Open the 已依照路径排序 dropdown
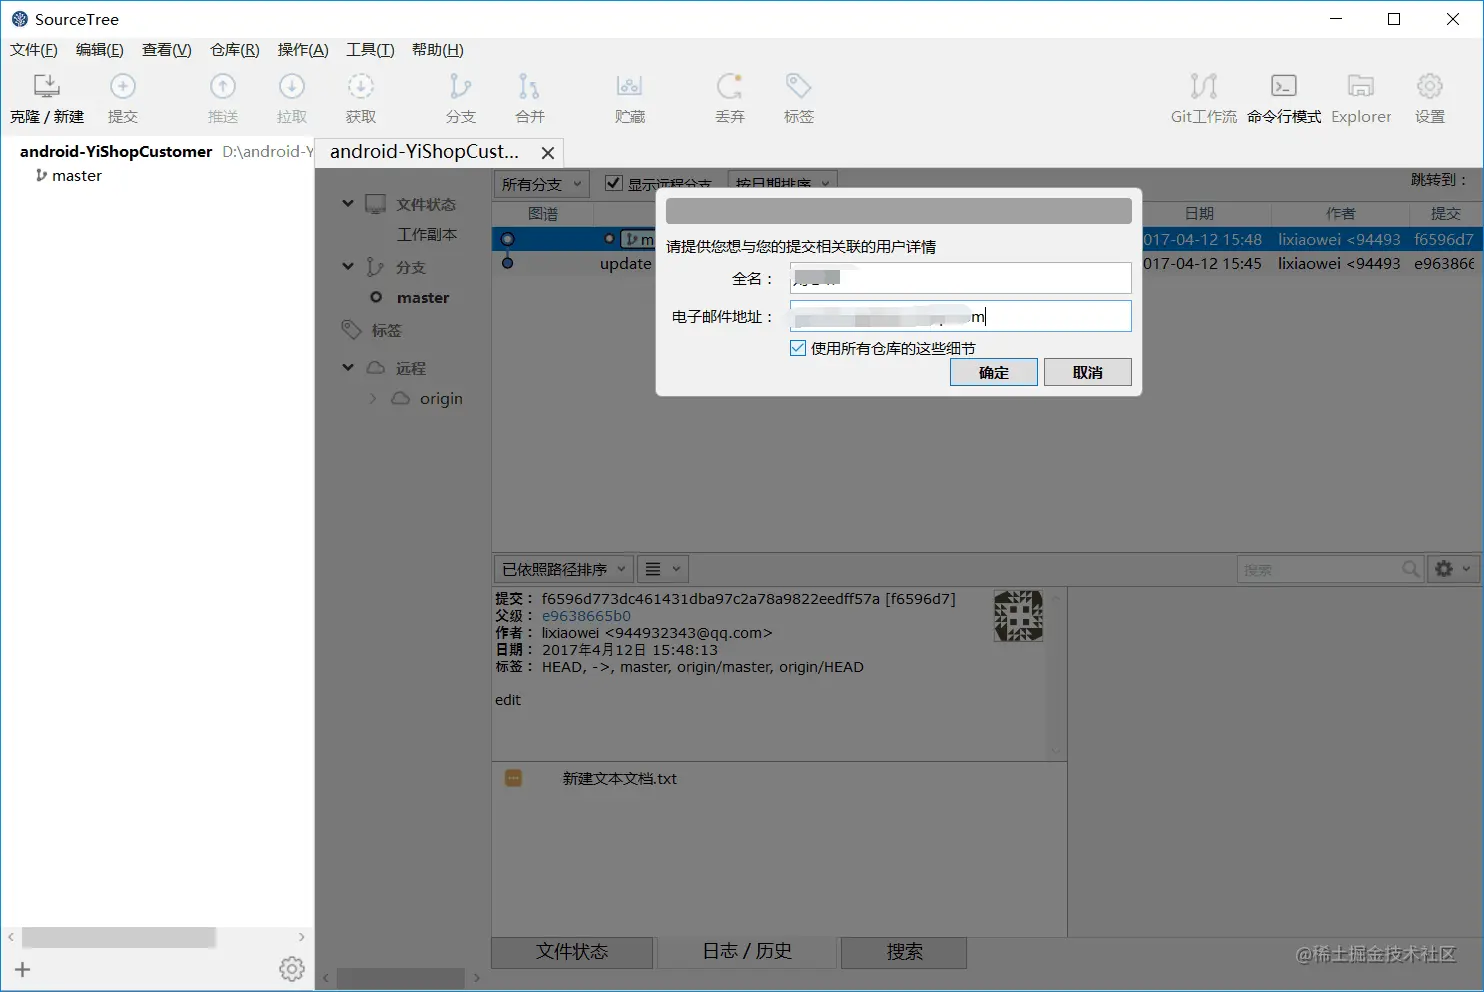Screen dimensions: 1484x992 coord(564,569)
